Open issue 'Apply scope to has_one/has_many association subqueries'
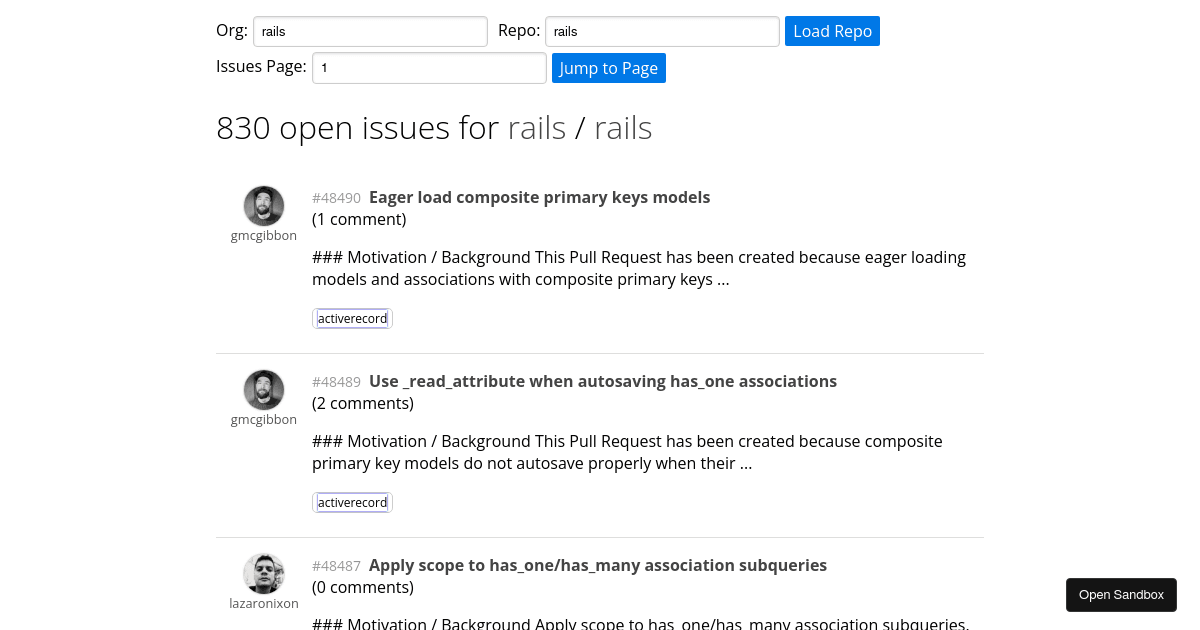 pyautogui.click(x=597, y=565)
